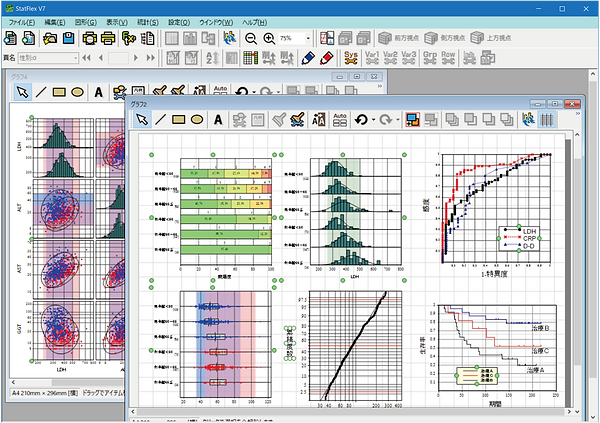
Task: Click the open folder icon in main toolbar
Action: [x=50, y=38]
